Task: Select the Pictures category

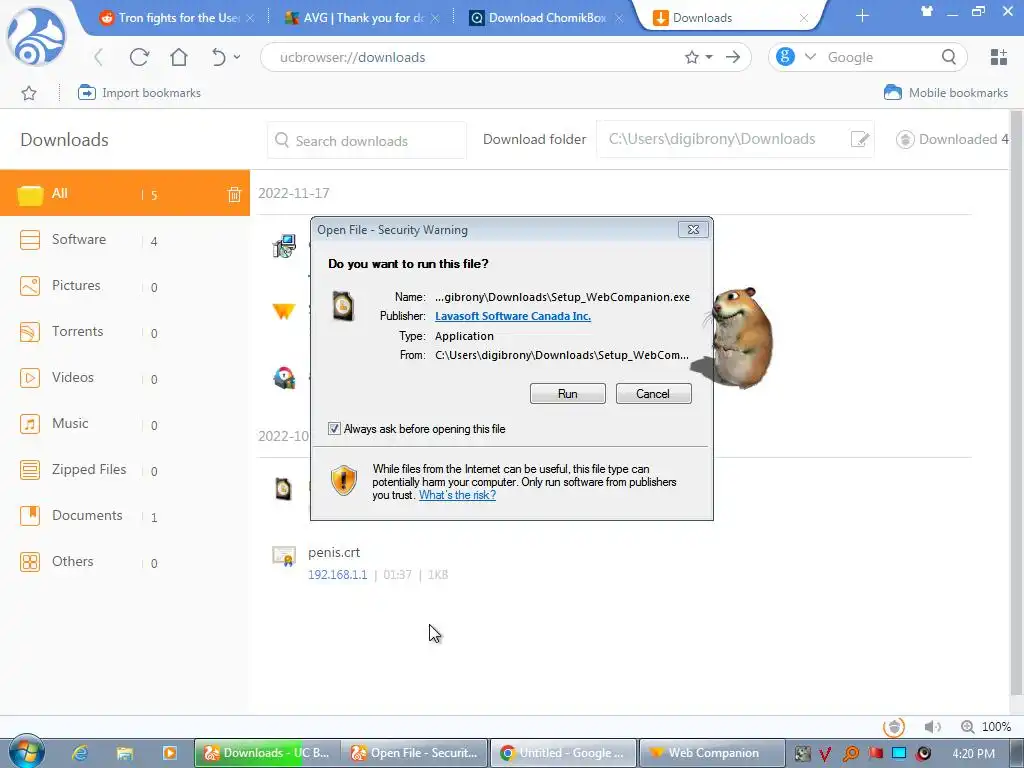Action: [125, 286]
